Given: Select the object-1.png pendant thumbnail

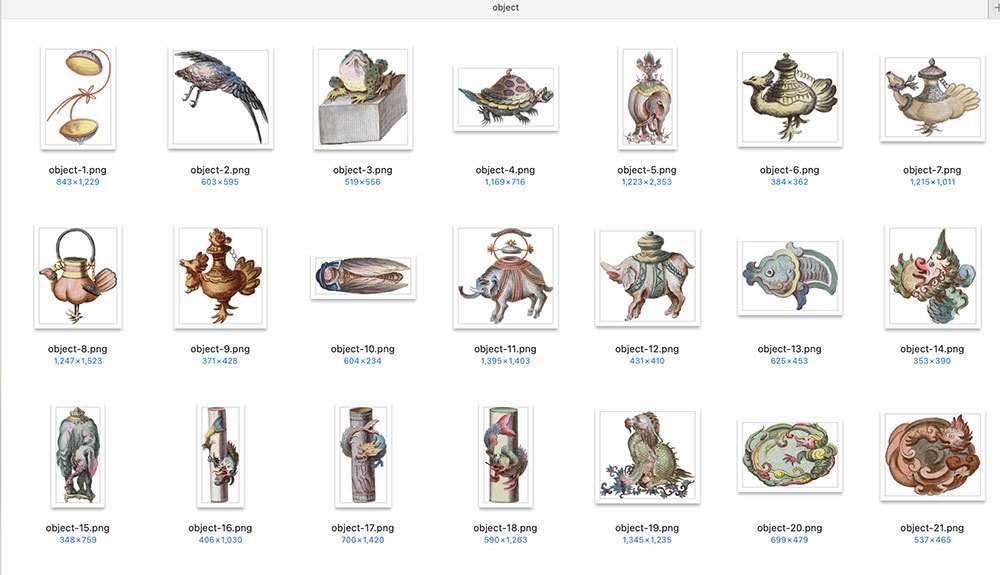Looking at the screenshot, I should [78, 98].
